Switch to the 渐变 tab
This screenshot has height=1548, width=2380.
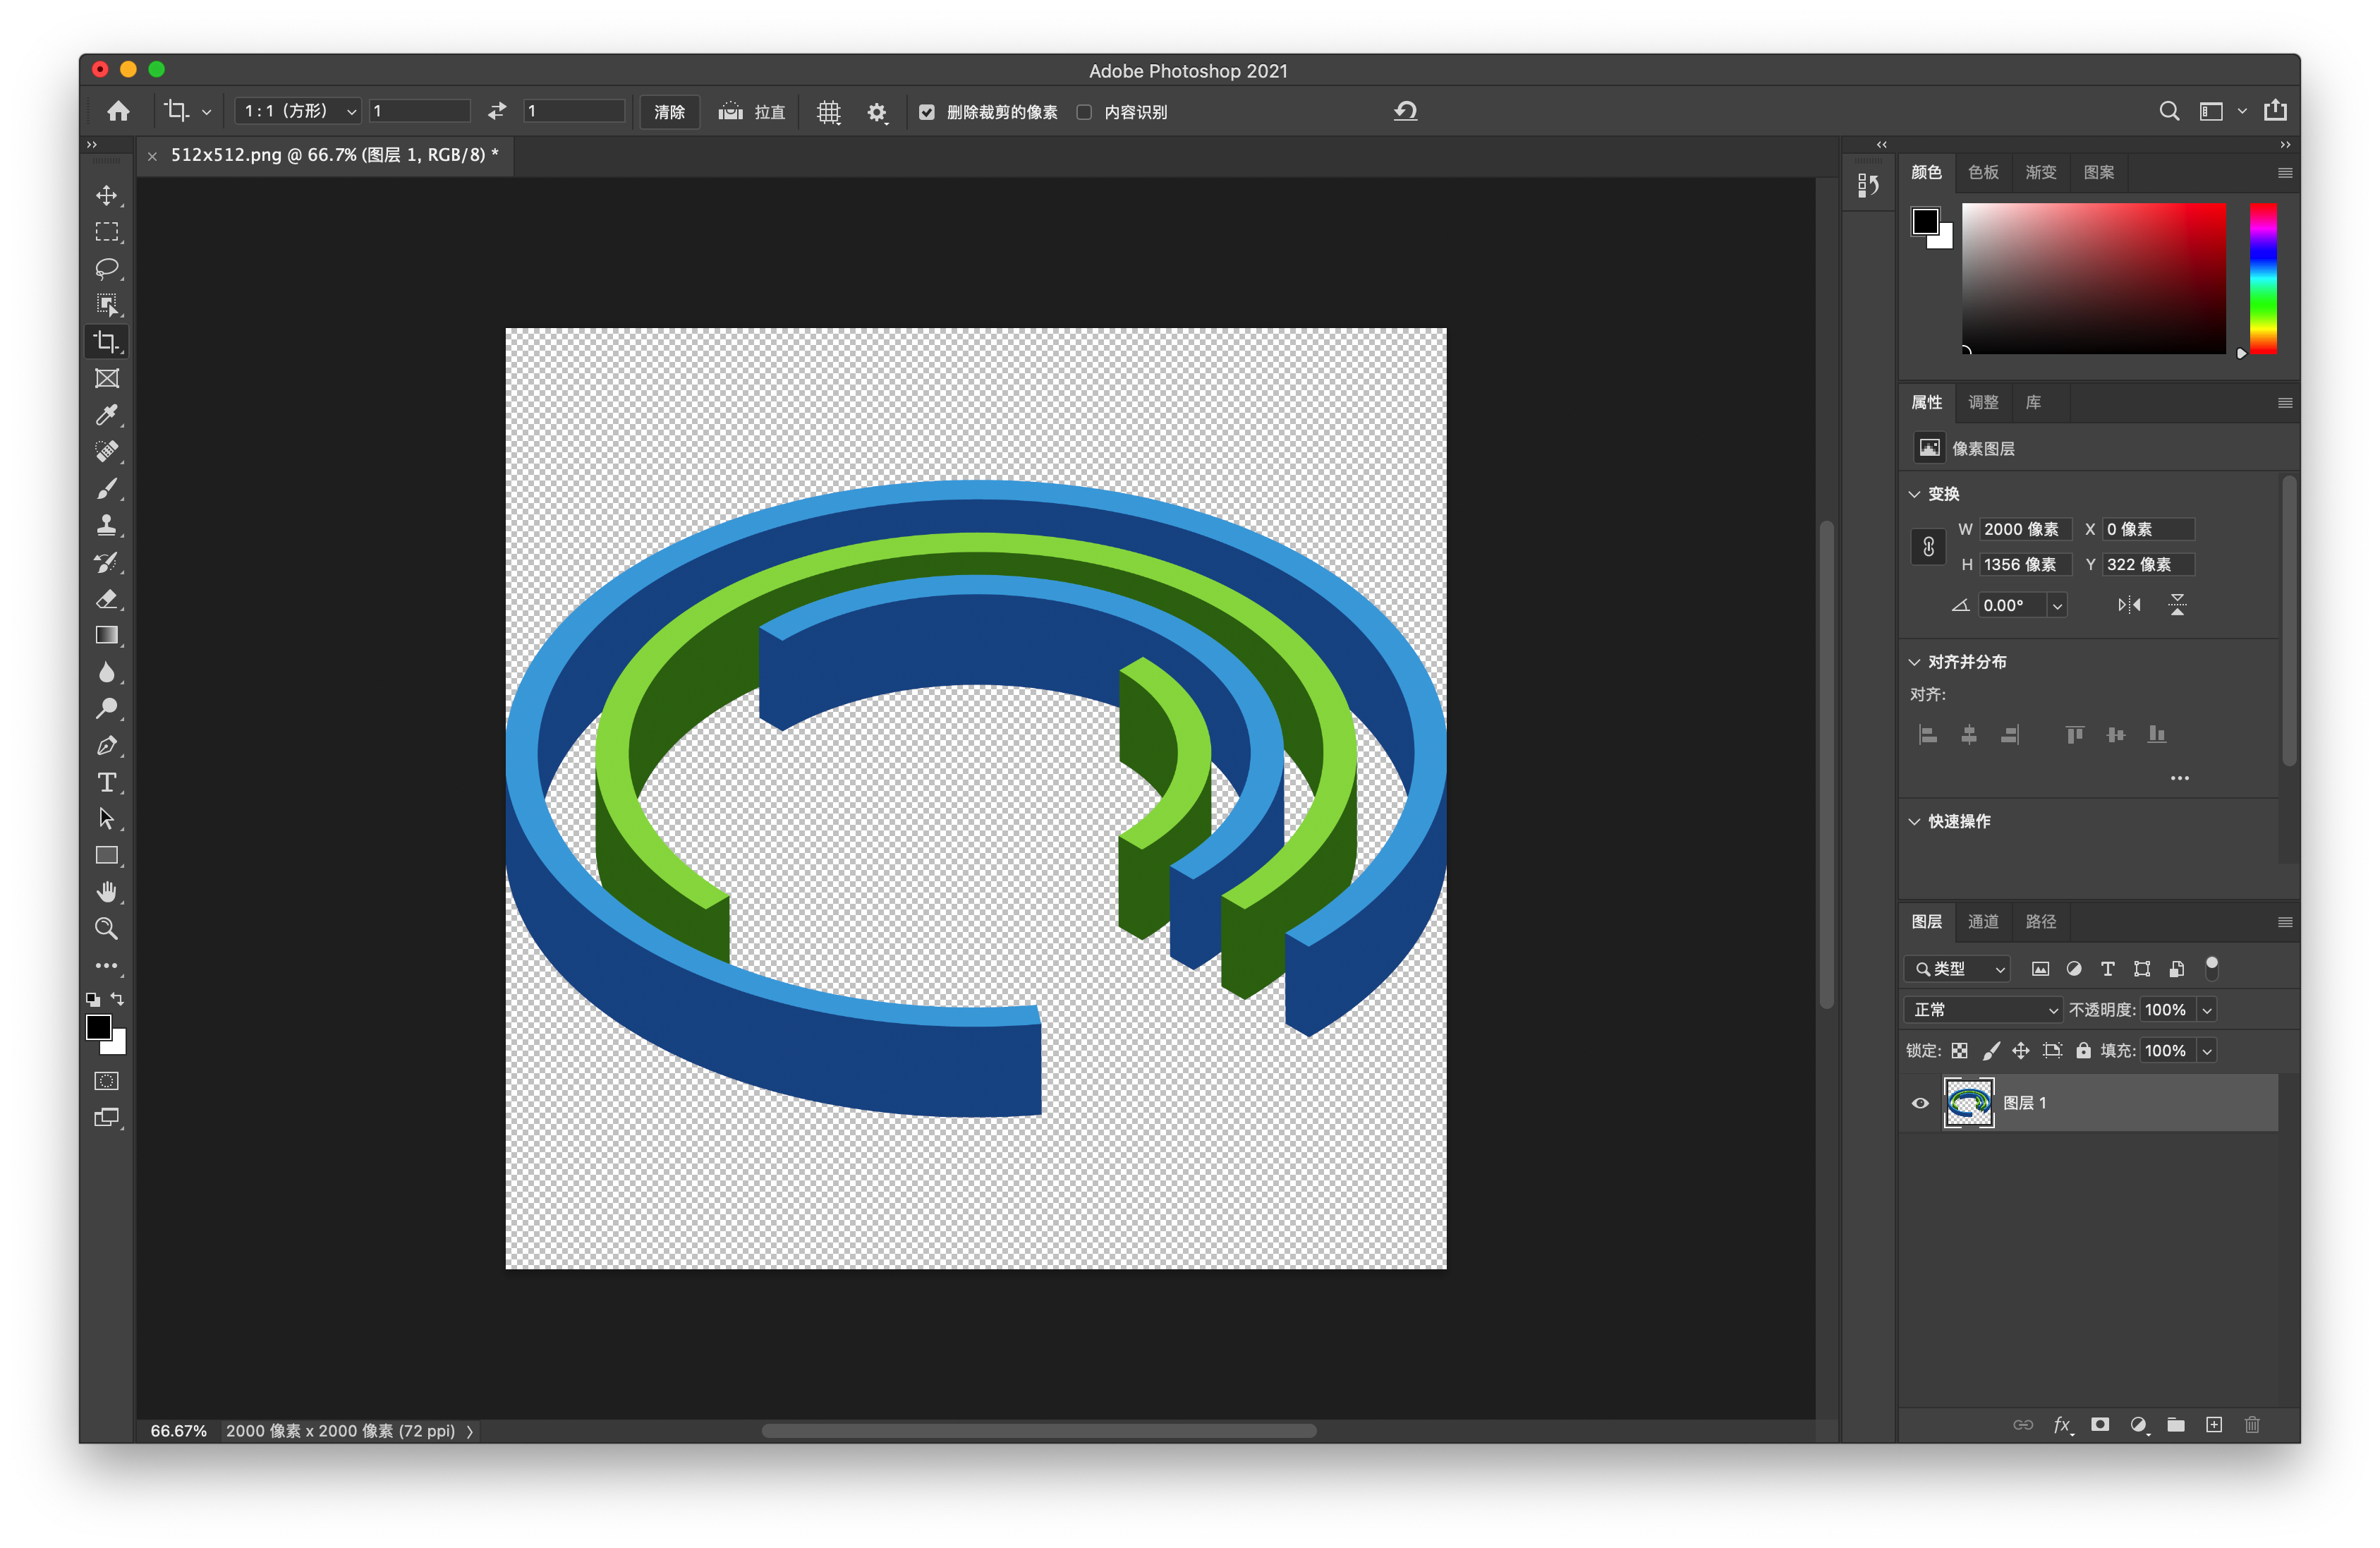2040,172
